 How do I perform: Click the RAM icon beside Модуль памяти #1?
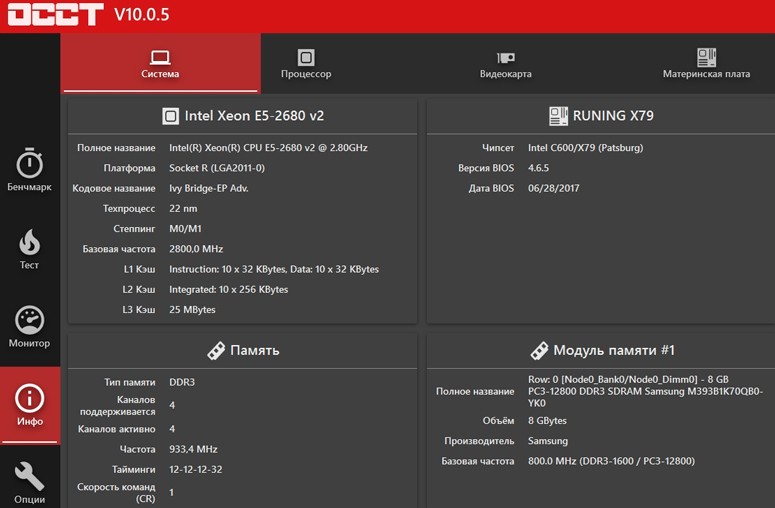point(539,351)
